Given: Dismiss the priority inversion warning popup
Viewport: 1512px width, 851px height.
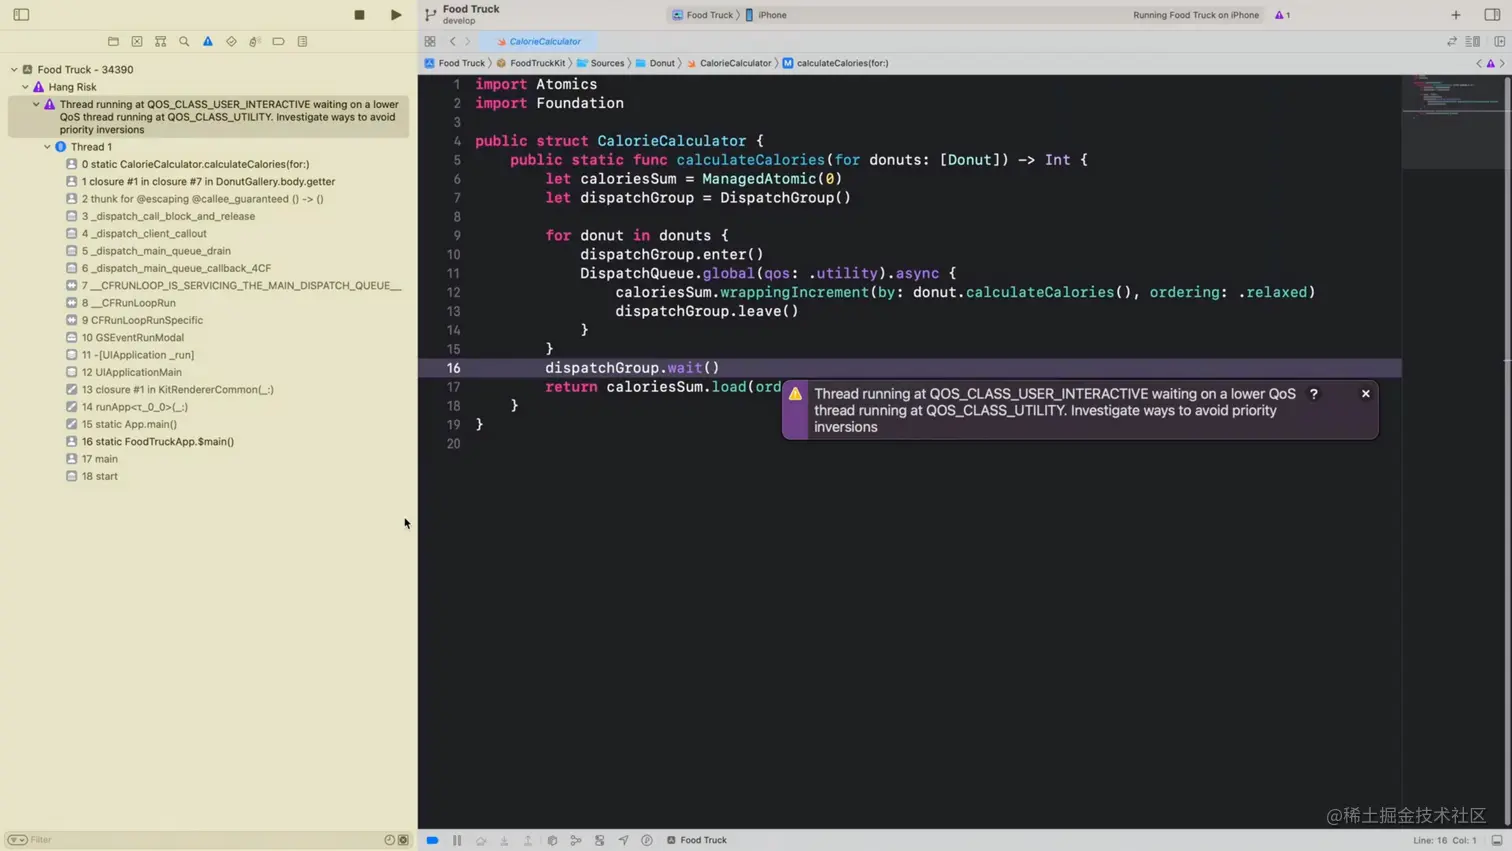Looking at the screenshot, I should (x=1366, y=394).
